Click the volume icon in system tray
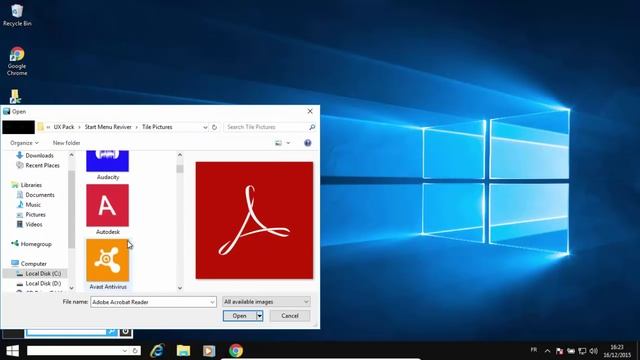This screenshot has height=360, width=640. point(594,351)
